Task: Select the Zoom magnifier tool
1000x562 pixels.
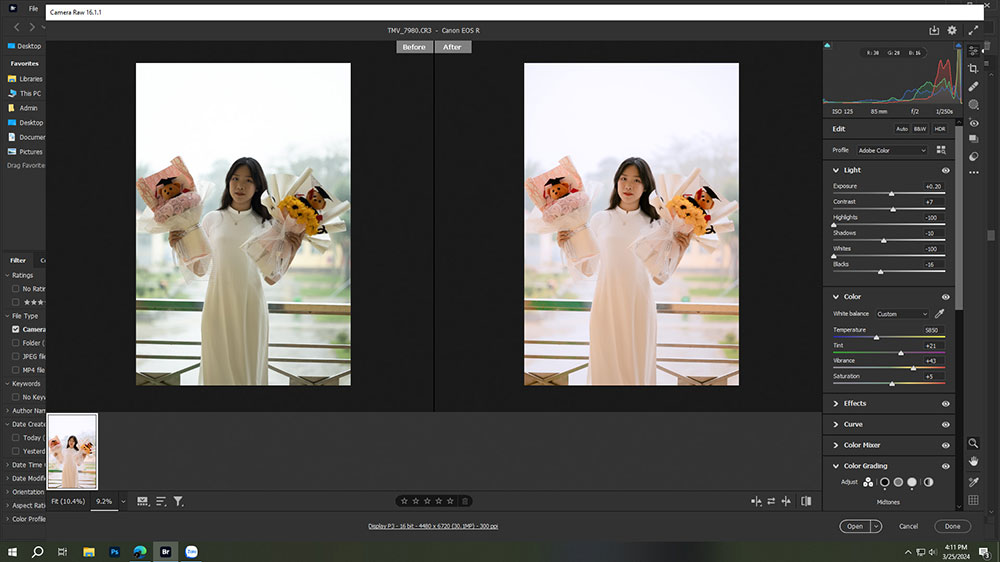Action: tap(973, 443)
